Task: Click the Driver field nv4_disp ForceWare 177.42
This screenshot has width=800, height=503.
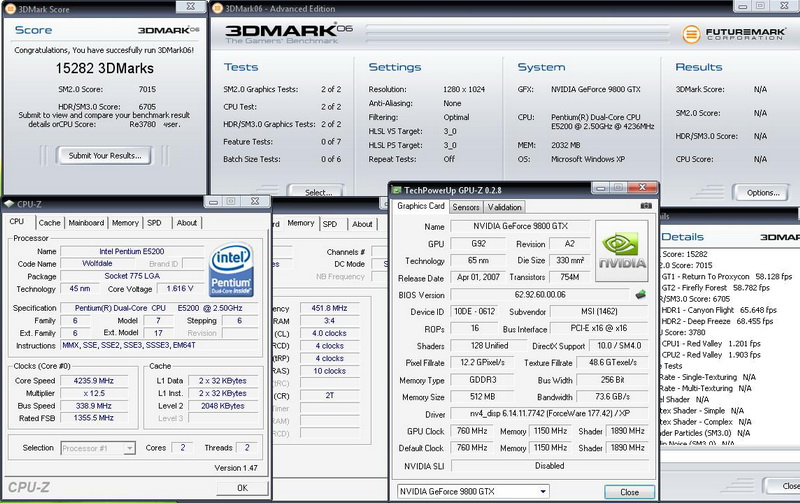Action: click(x=549, y=413)
